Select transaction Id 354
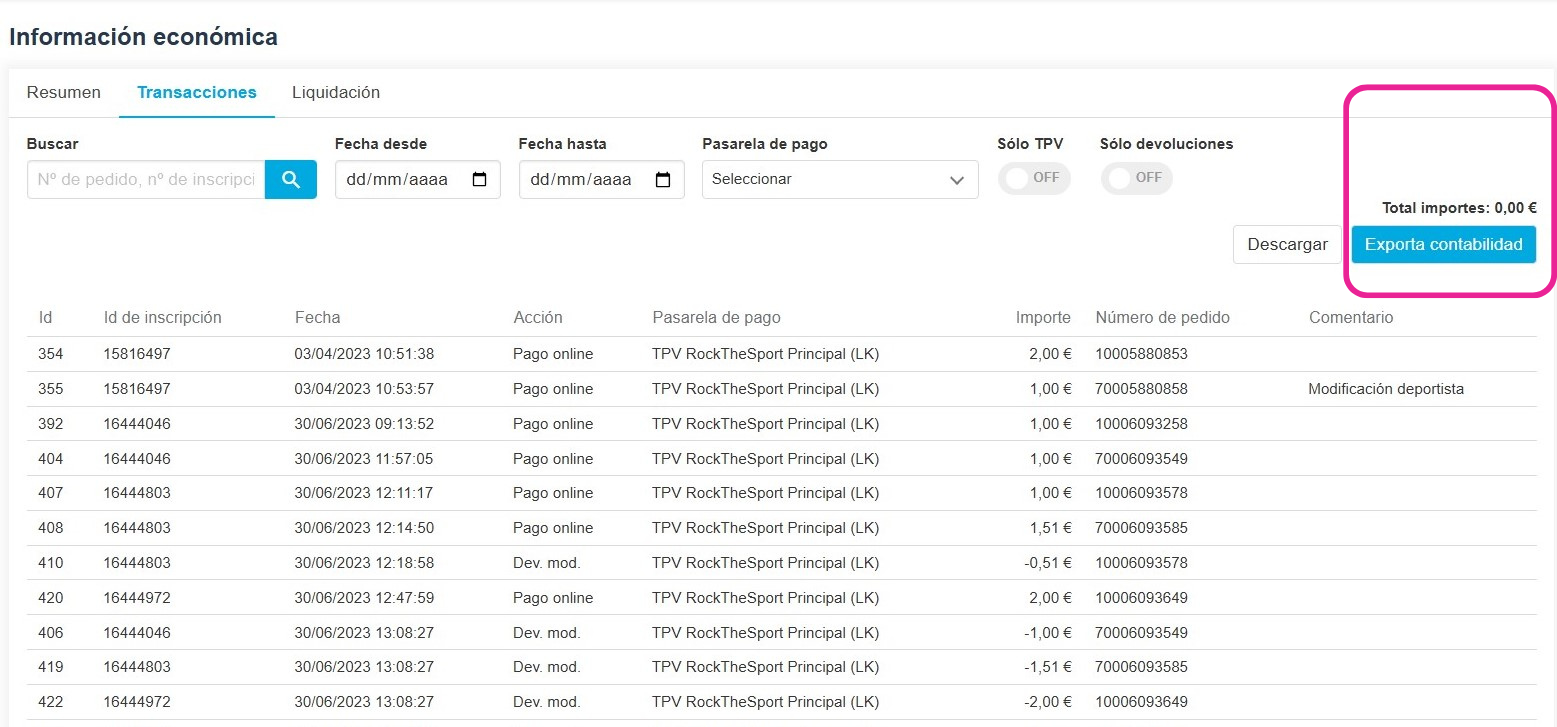 pos(50,354)
